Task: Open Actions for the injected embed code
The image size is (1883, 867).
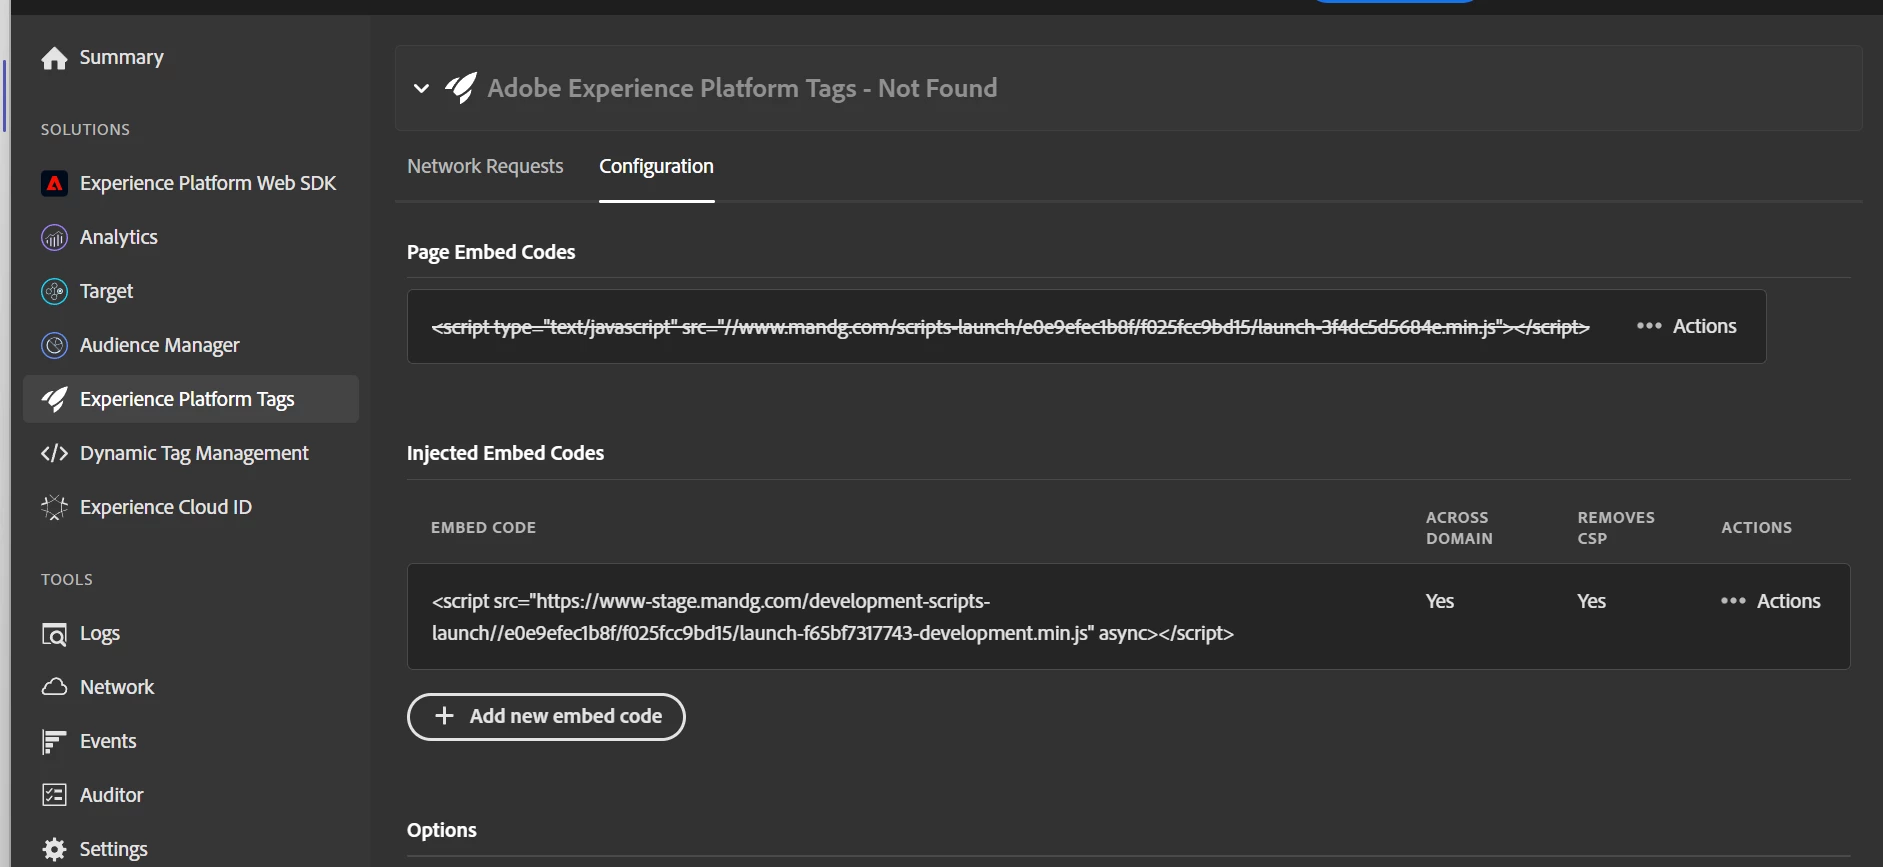Action: coord(1771,601)
